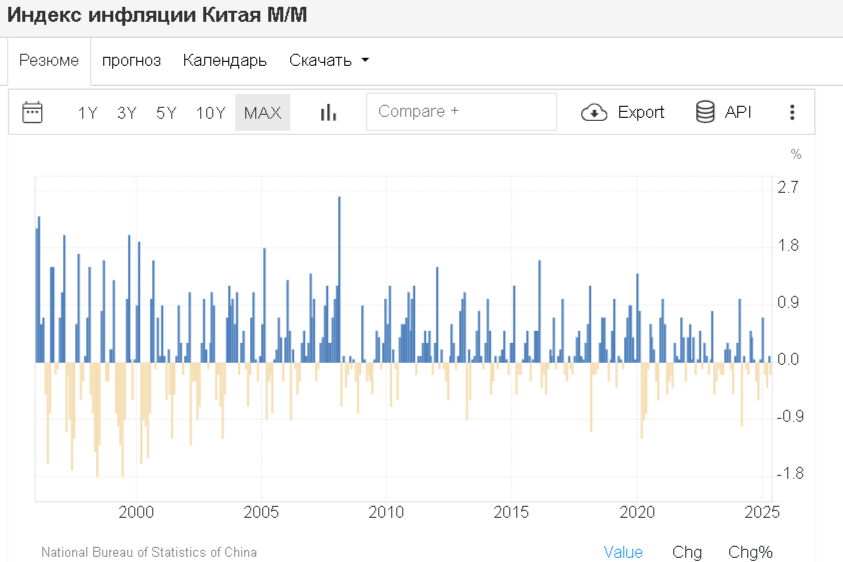Open the calendar date picker icon
Image resolution: width=843 pixels, height=562 pixels.
coord(33,112)
